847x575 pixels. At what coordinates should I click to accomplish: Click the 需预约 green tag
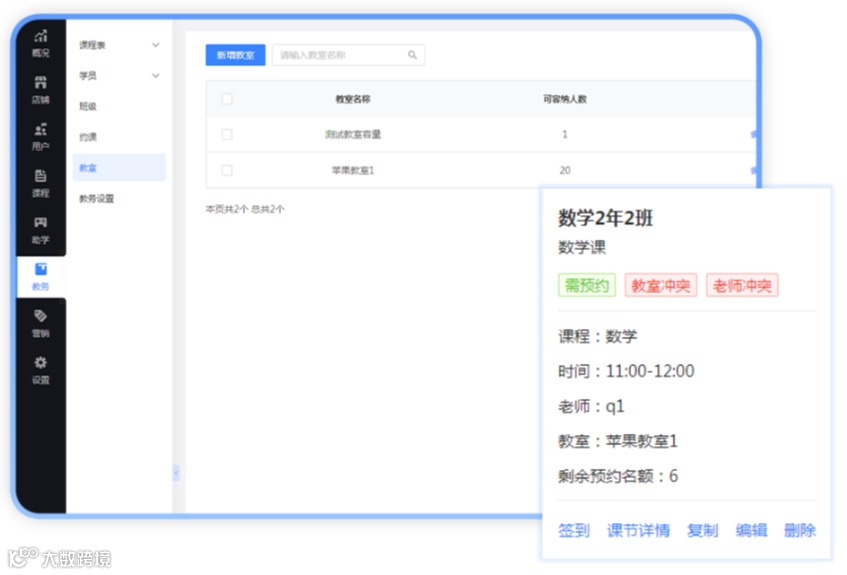pyautogui.click(x=587, y=285)
